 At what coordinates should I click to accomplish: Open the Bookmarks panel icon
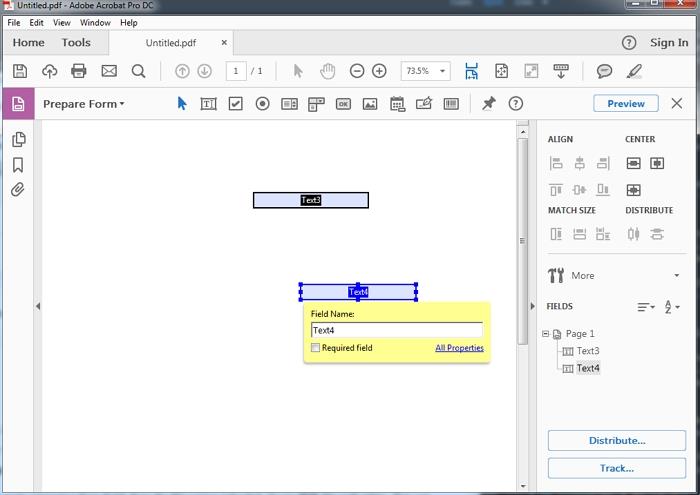point(18,165)
